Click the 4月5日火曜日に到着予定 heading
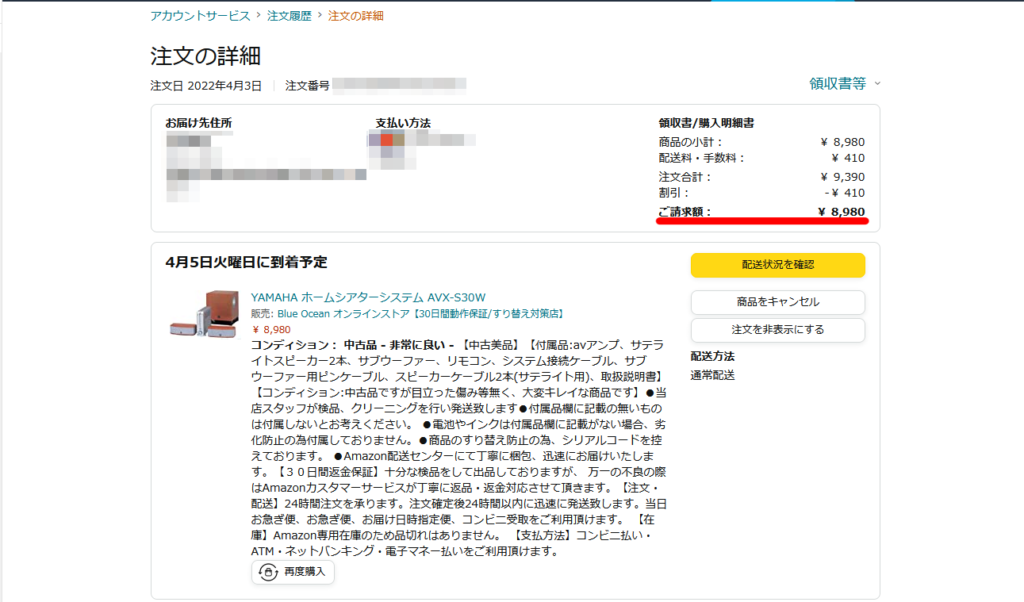 [x=246, y=262]
